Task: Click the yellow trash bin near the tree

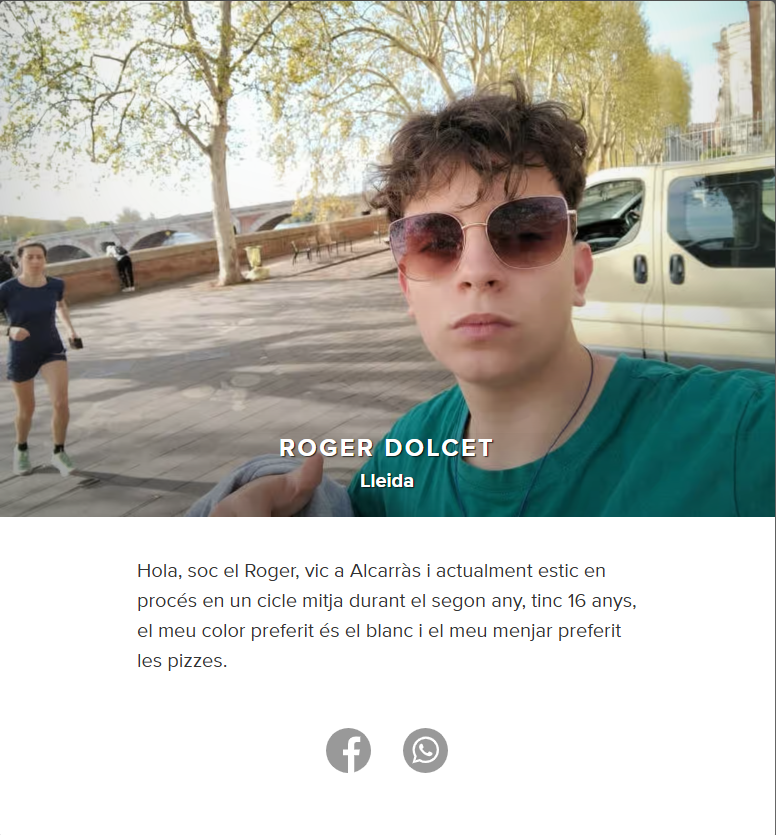Action: pos(255,262)
